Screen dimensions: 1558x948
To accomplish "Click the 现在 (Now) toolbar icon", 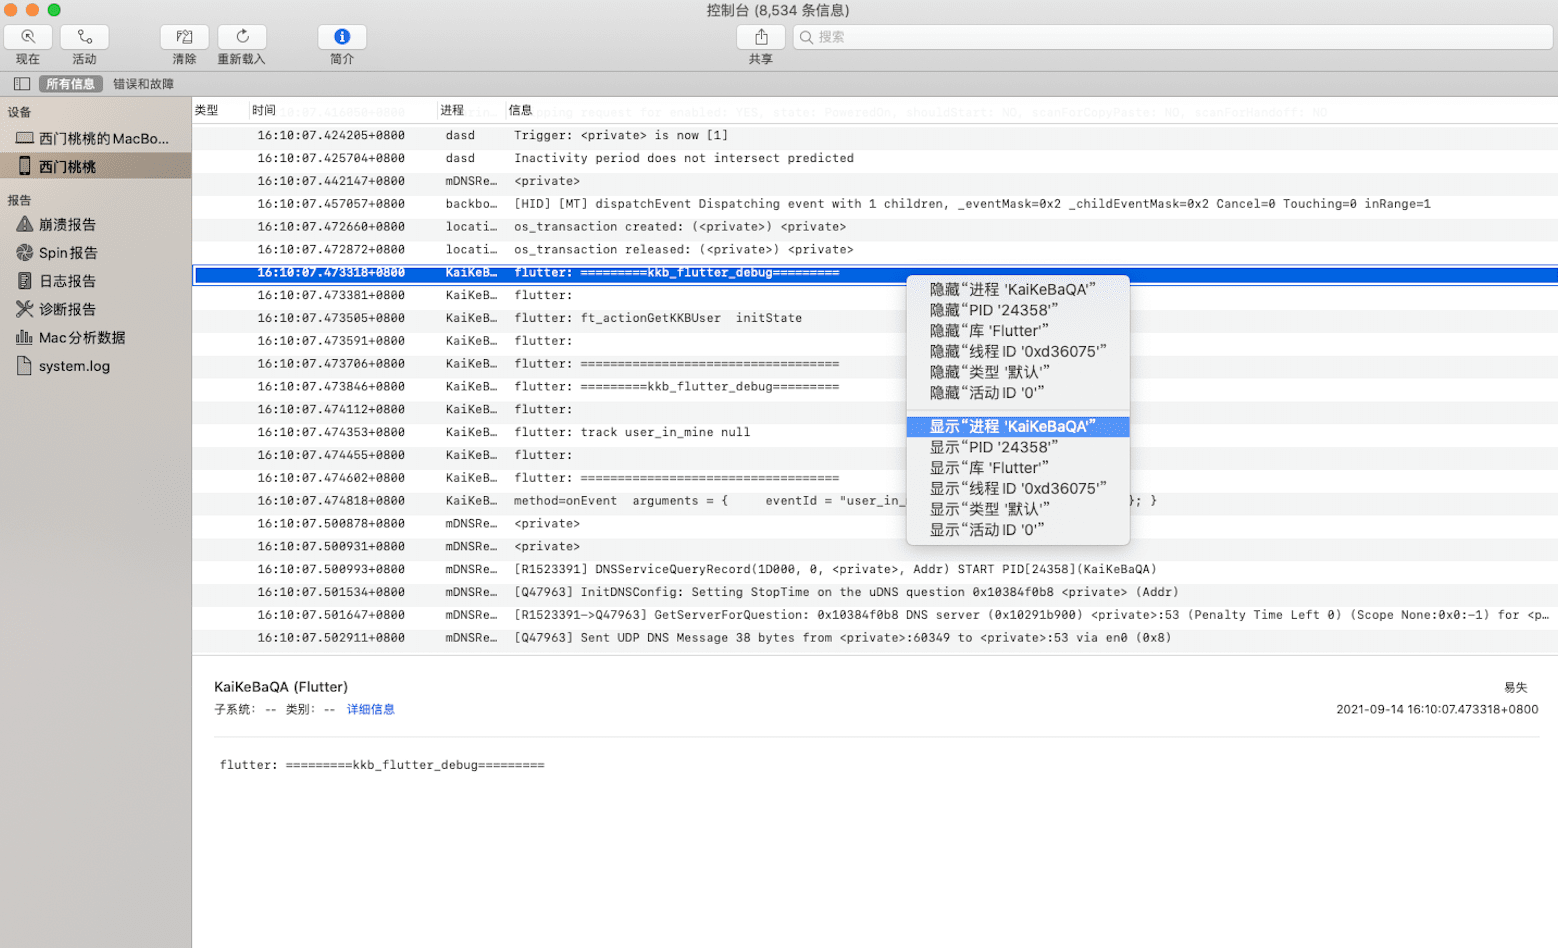I will click(28, 37).
